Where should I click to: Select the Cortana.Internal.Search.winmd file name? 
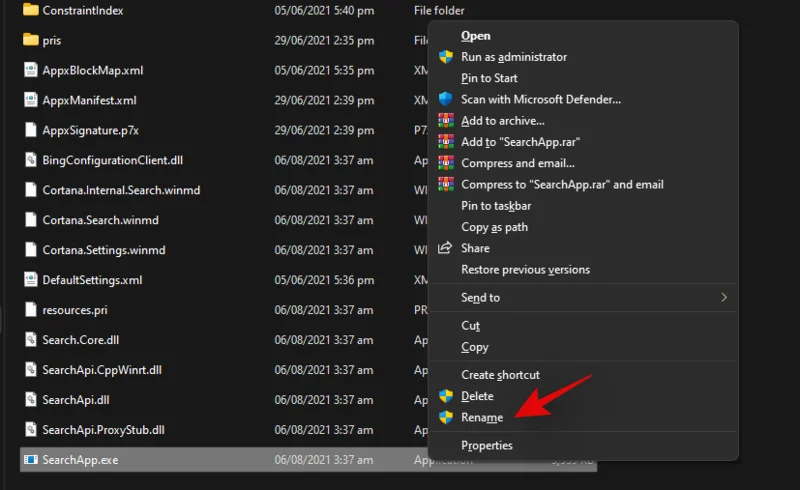click(x=121, y=190)
